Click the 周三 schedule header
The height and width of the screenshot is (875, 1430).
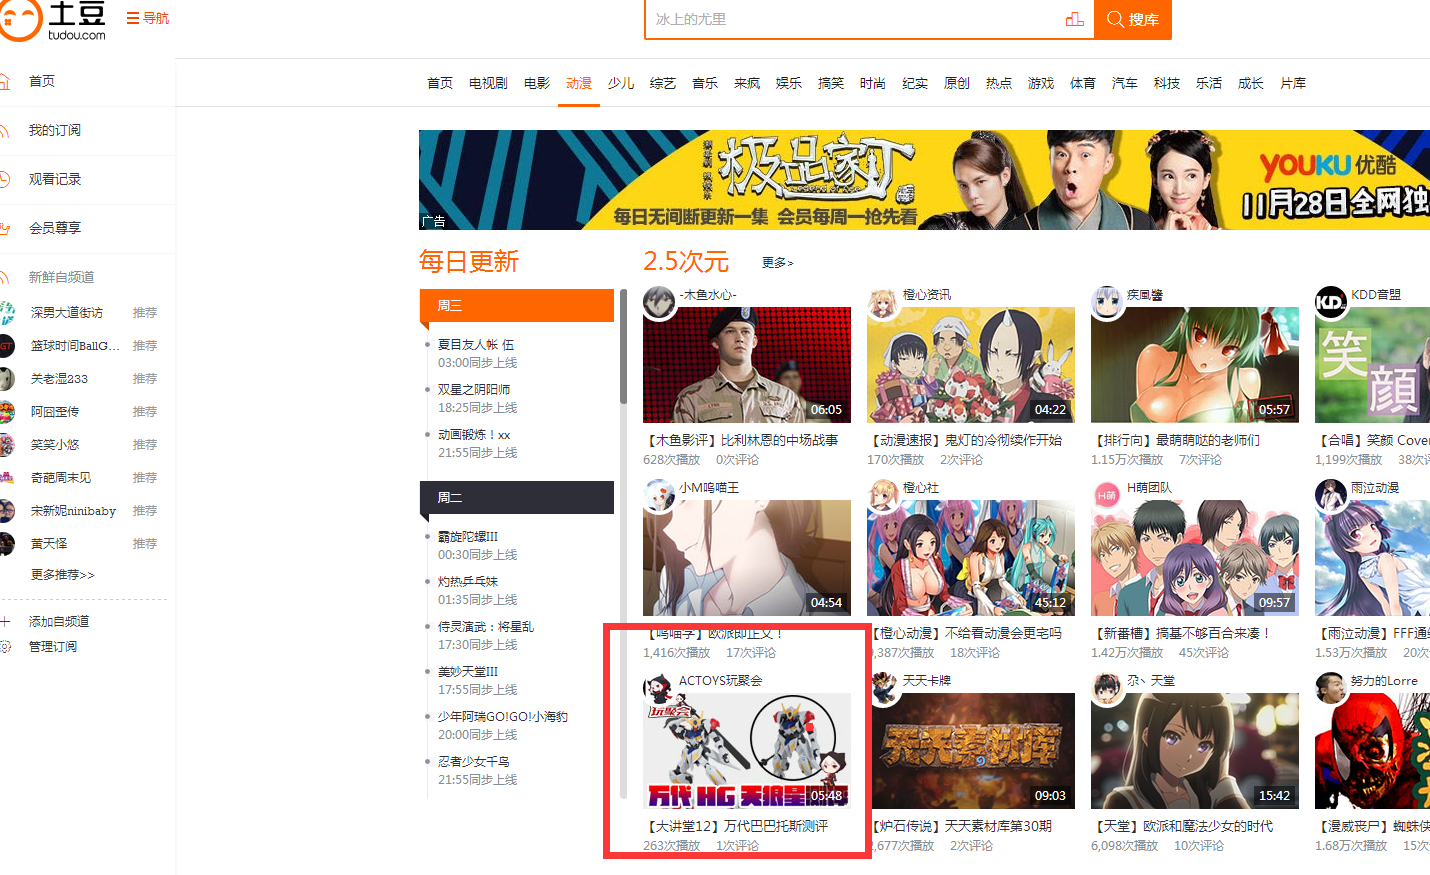click(517, 306)
